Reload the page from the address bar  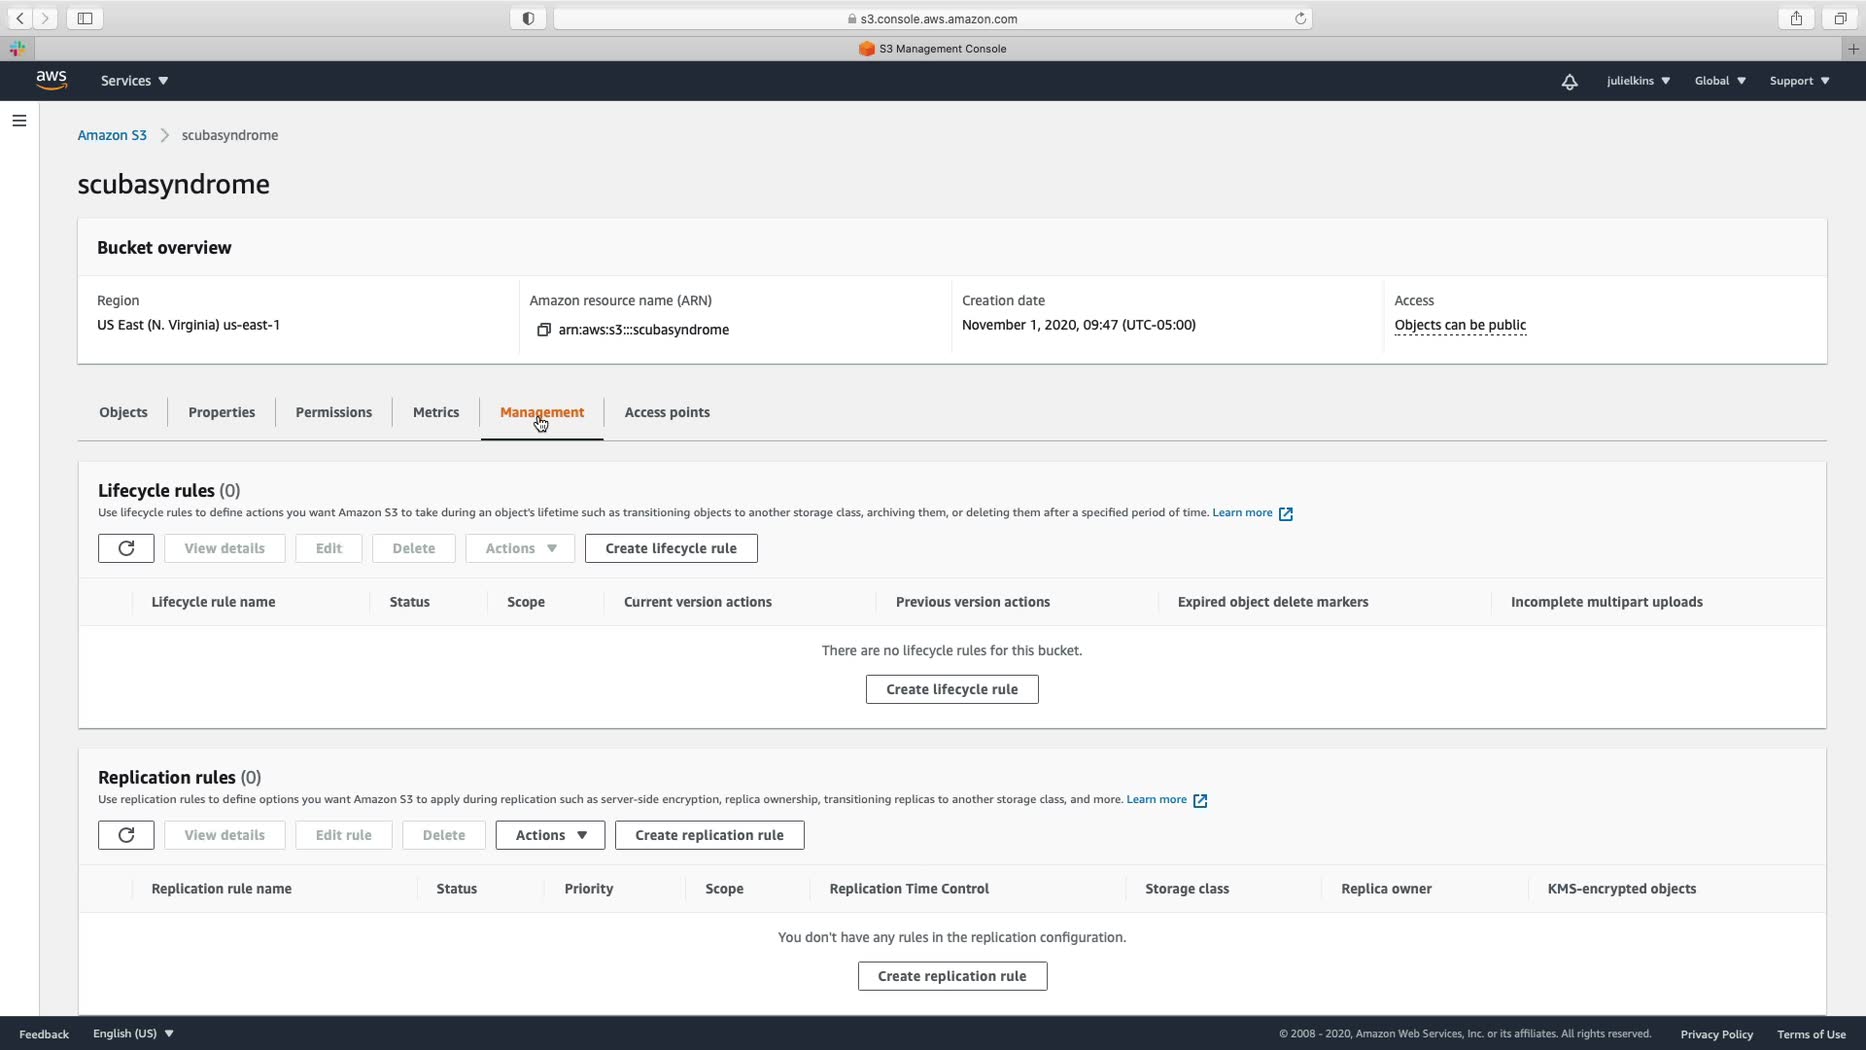[x=1300, y=18]
